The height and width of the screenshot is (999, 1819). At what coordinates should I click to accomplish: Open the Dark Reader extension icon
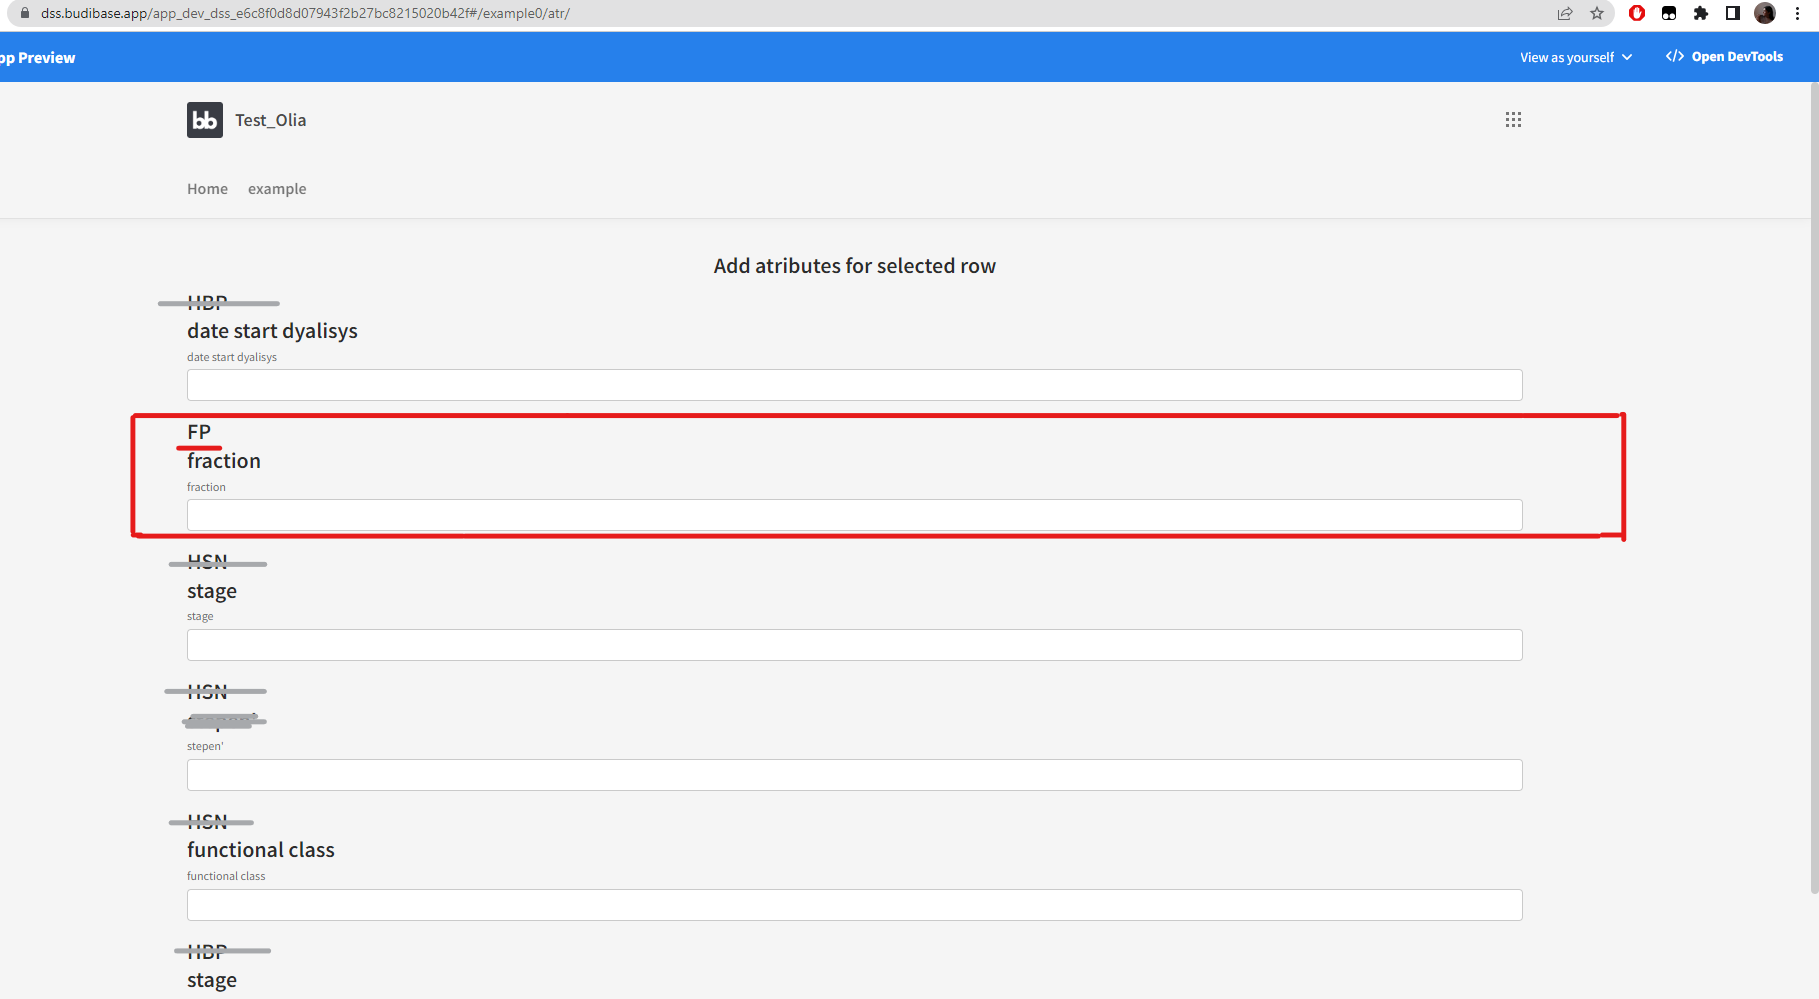point(1668,13)
